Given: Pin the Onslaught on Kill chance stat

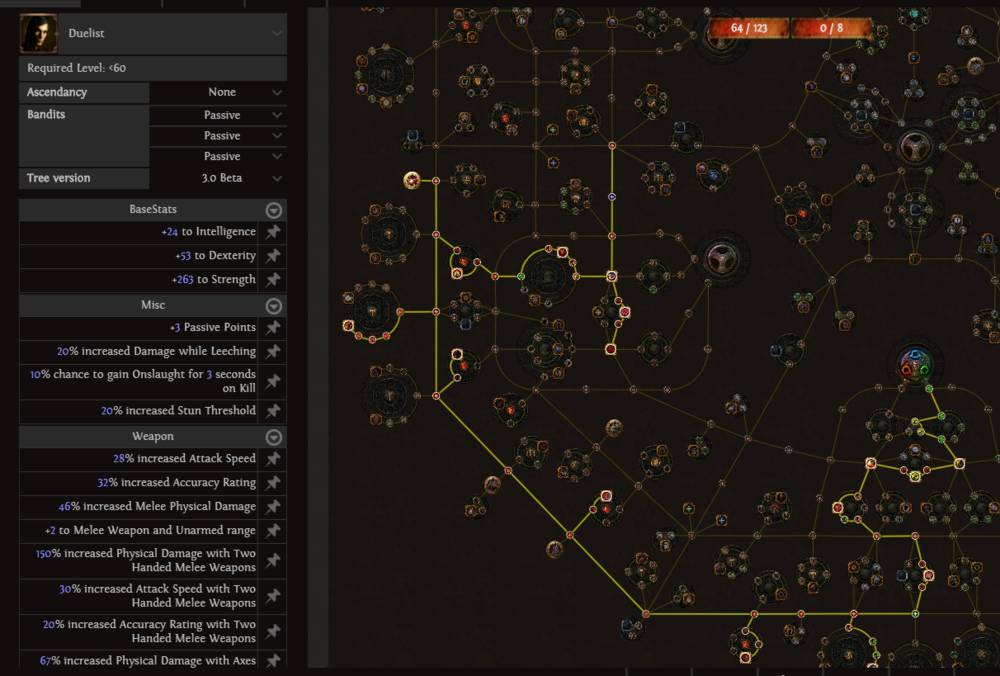Looking at the screenshot, I should pyautogui.click(x=273, y=381).
